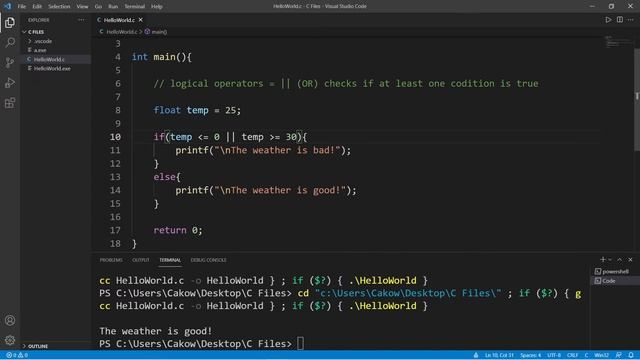Click the feedback icon in status bar
This screenshot has width=640, height=360.
click(619, 355)
